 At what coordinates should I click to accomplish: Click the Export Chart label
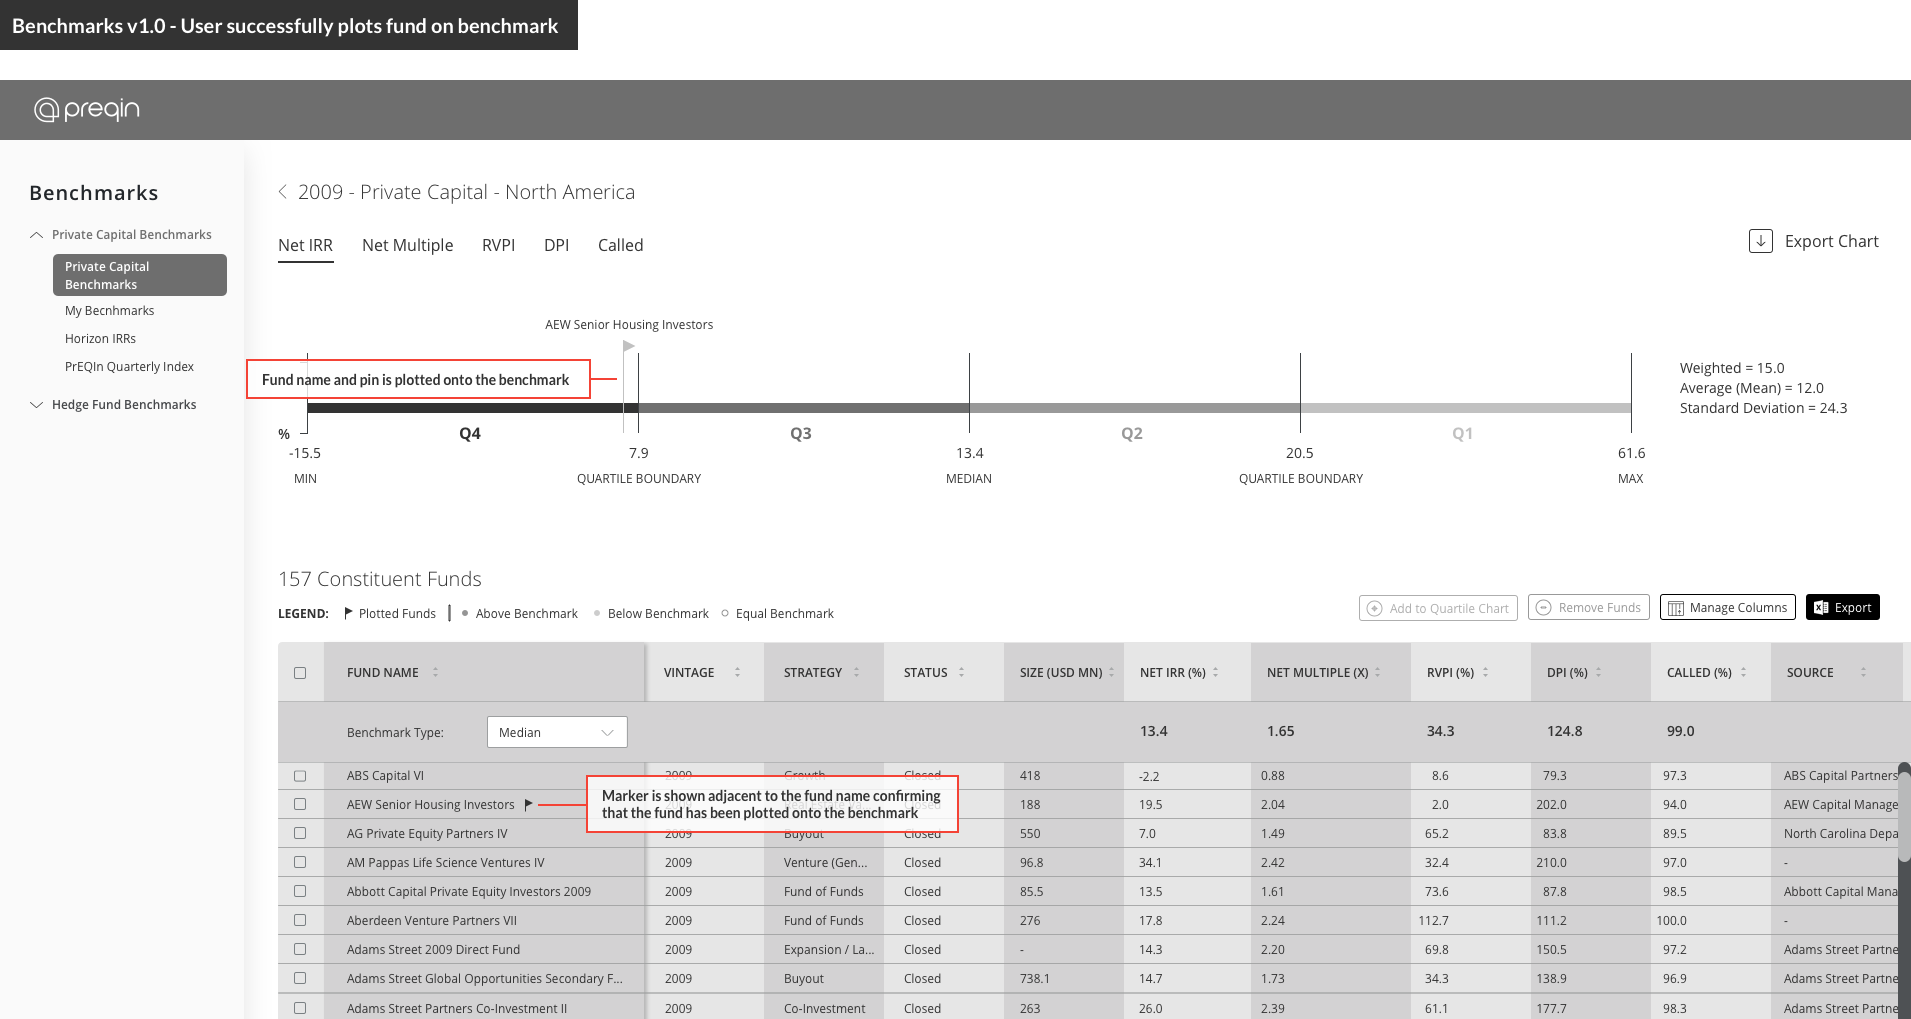click(1831, 241)
